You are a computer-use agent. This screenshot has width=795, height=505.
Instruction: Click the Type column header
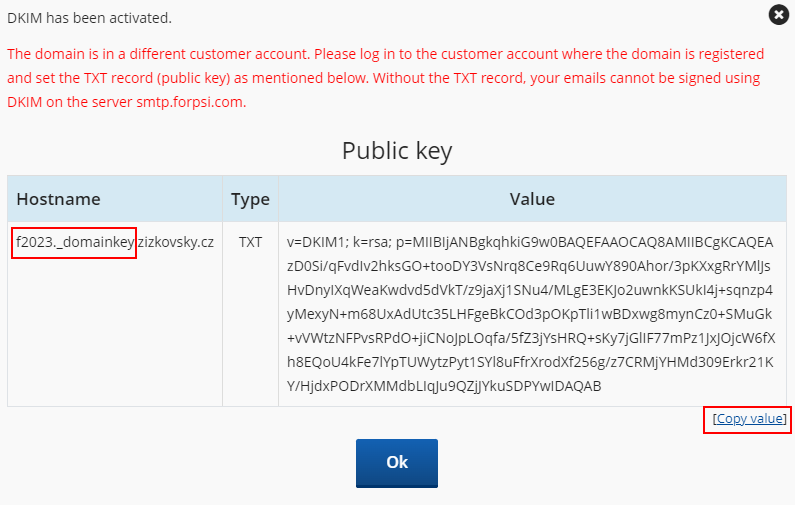click(x=250, y=199)
